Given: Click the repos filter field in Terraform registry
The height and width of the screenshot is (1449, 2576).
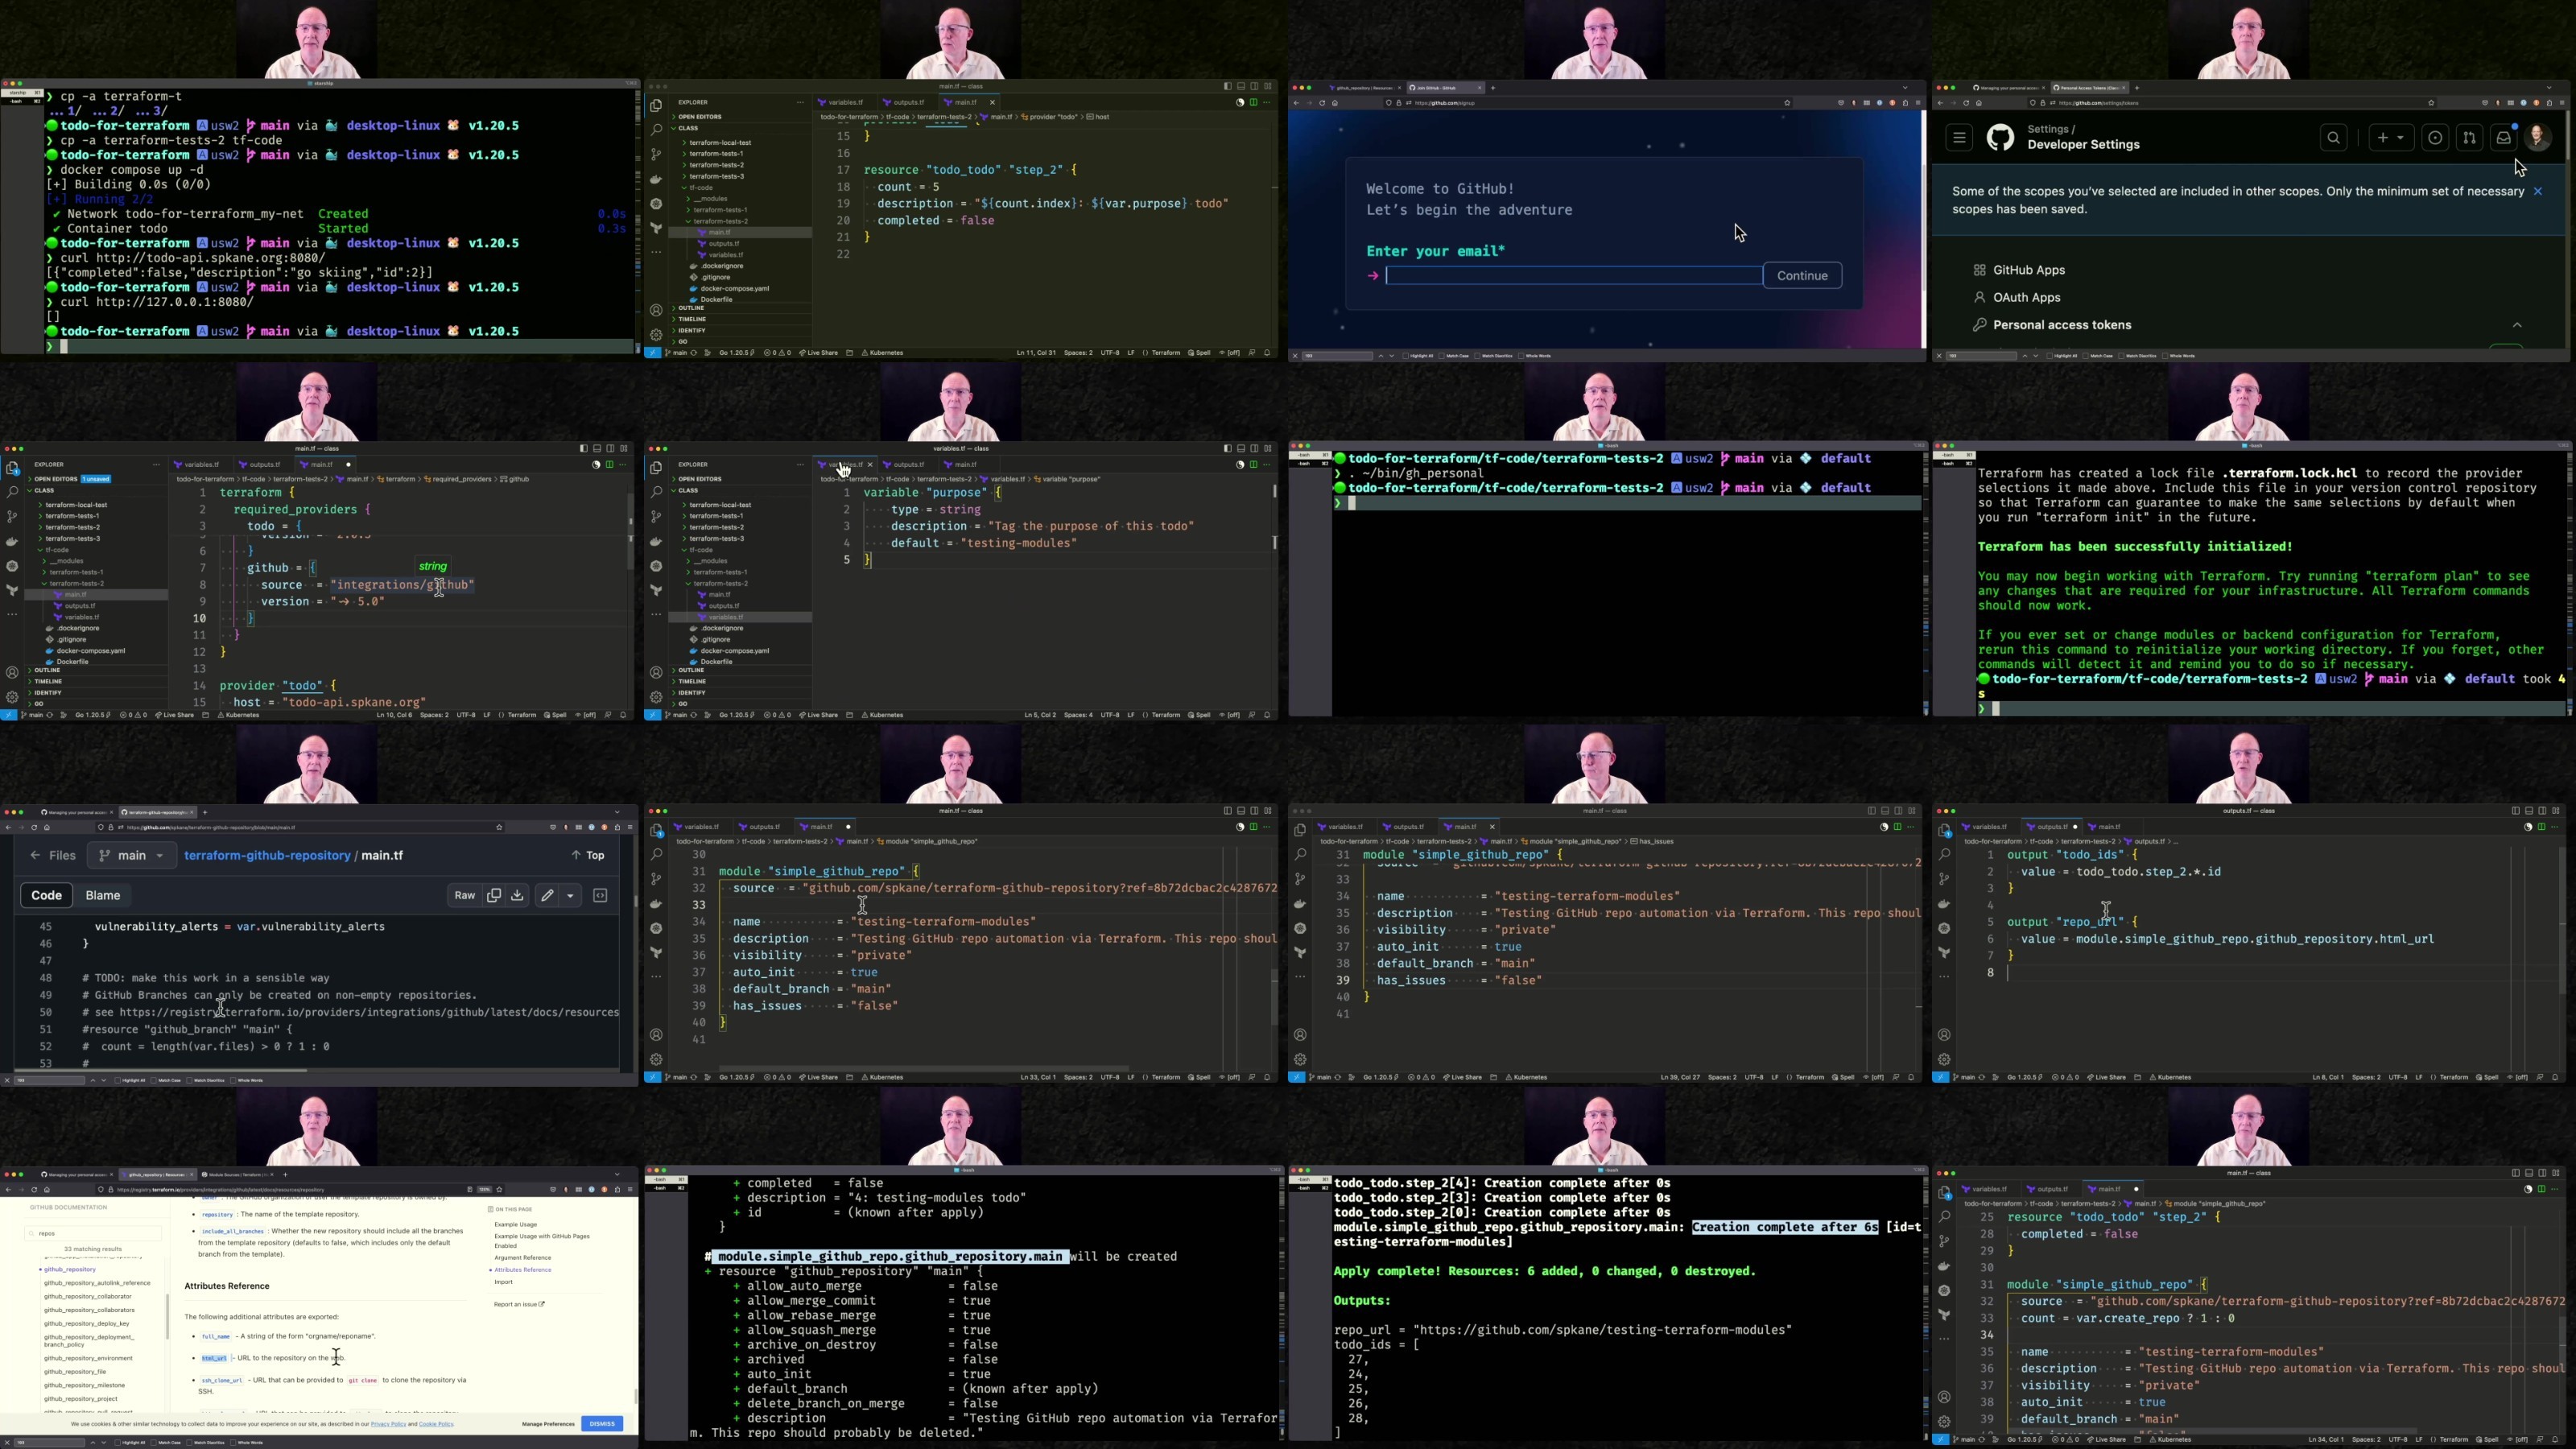Looking at the screenshot, I should coord(93,1234).
